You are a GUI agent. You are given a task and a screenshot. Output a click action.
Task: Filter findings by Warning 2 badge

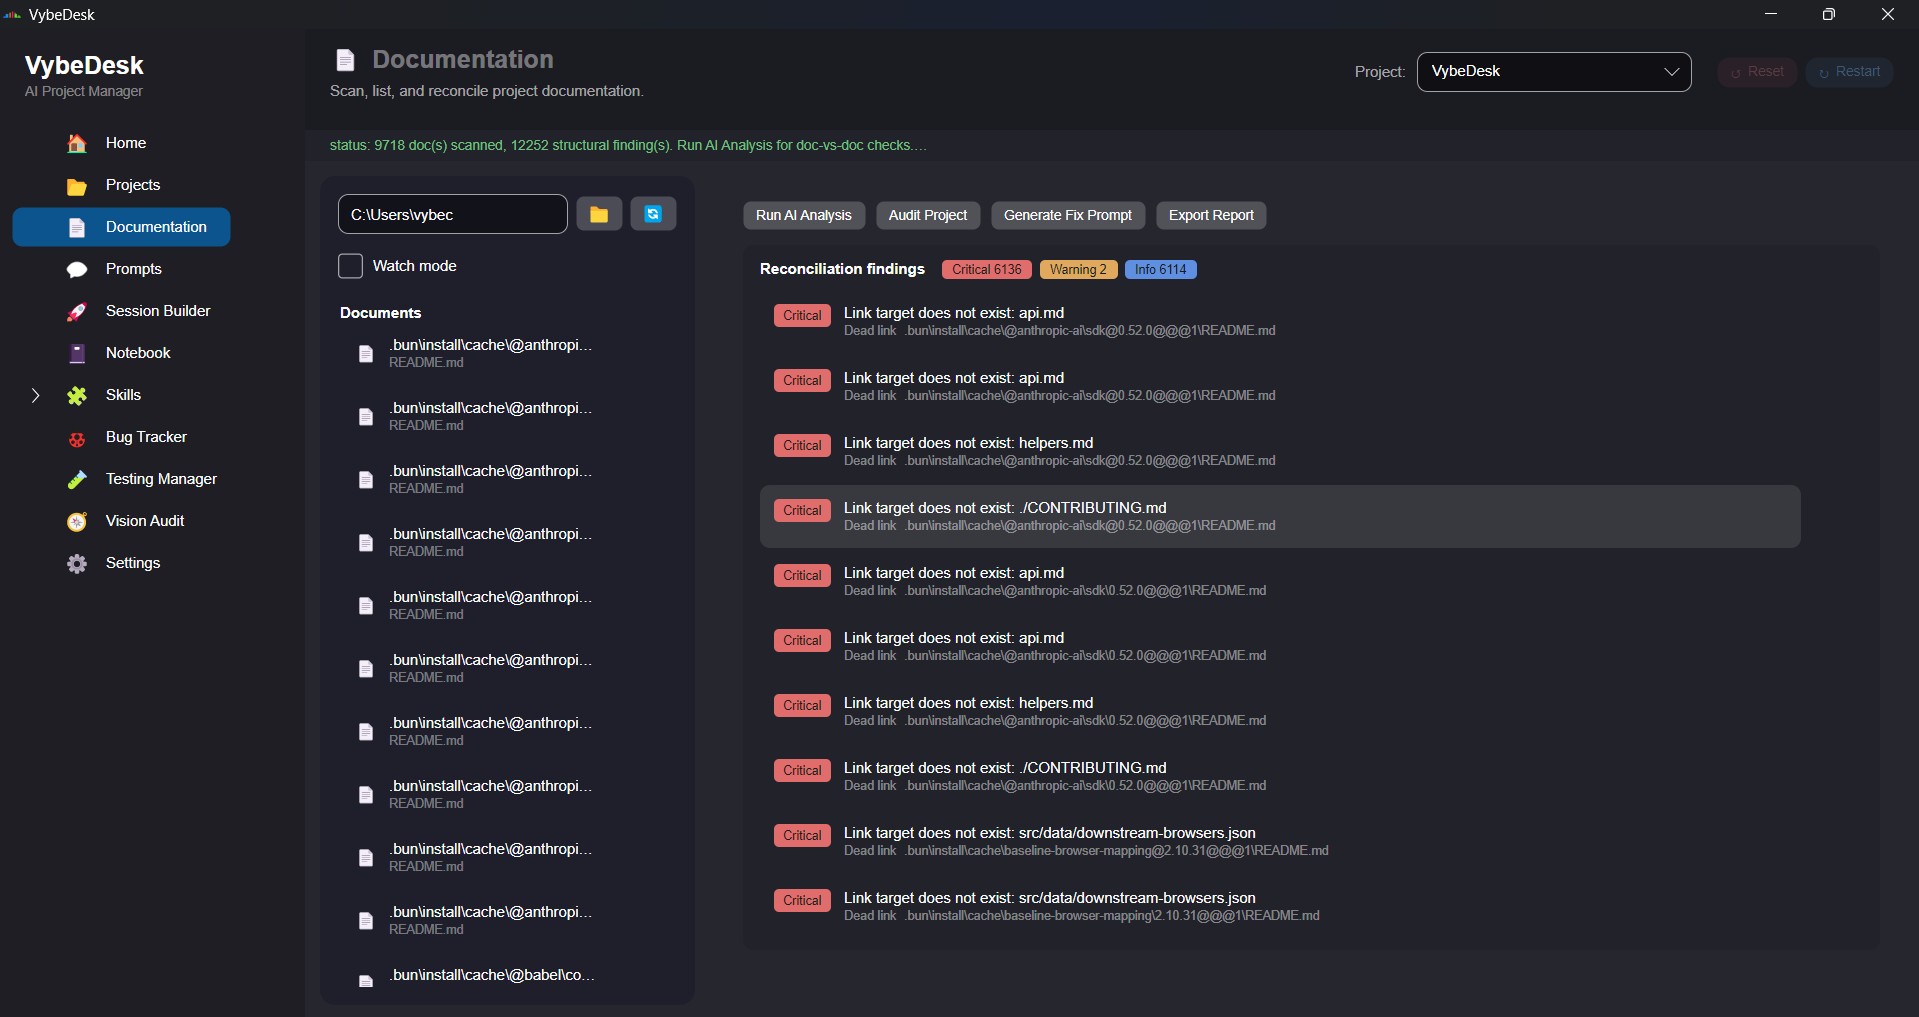(1078, 270)
